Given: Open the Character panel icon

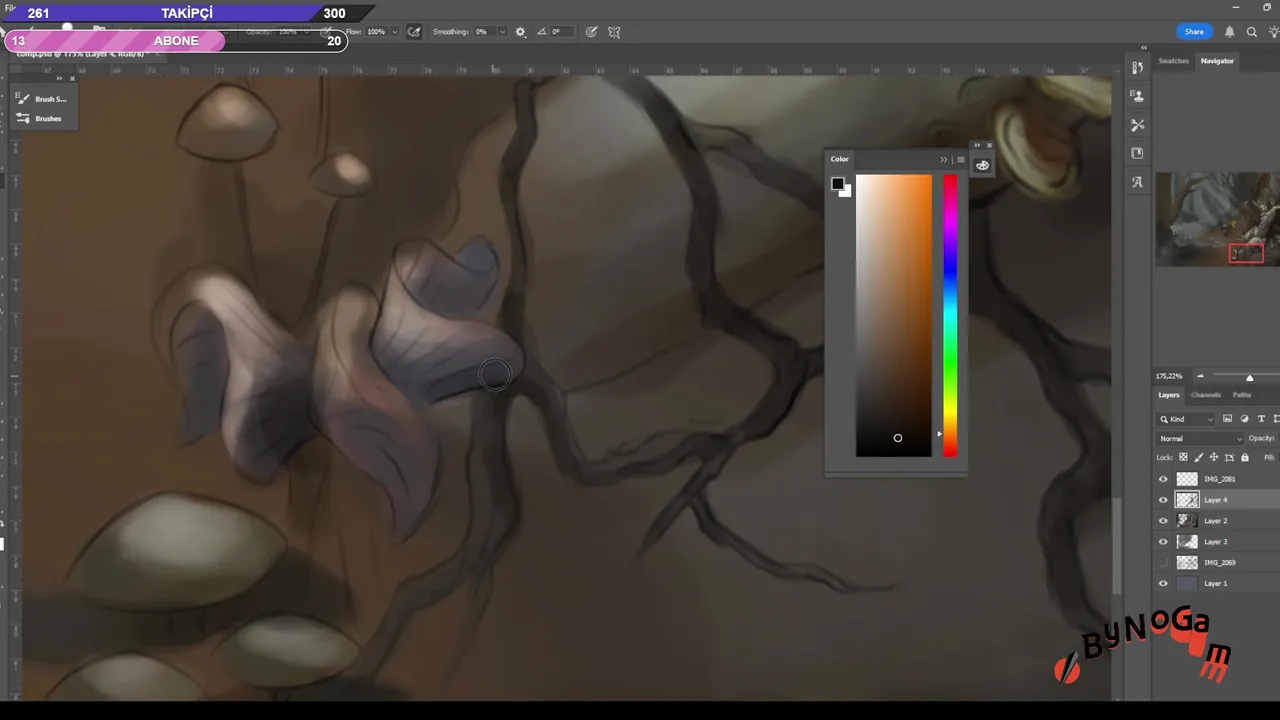Looking at the screenshot, I should click(x=1137, y=182).
